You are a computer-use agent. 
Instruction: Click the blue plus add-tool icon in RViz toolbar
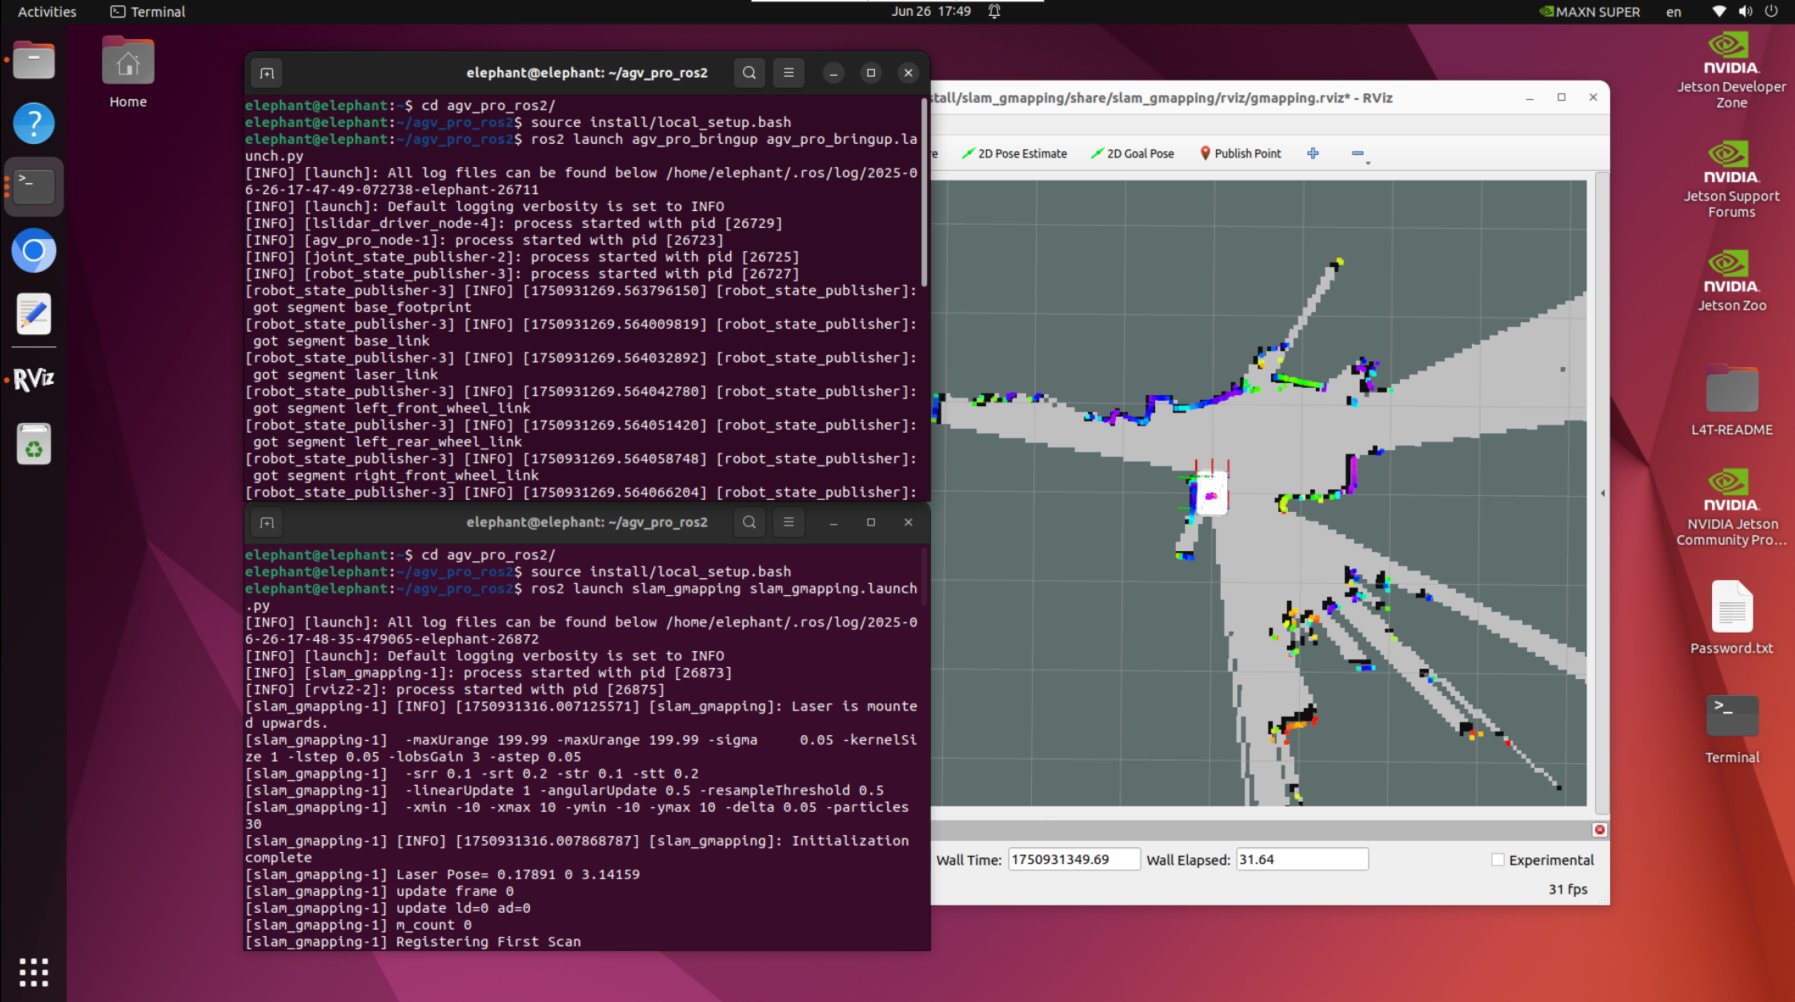point(1313,153)
